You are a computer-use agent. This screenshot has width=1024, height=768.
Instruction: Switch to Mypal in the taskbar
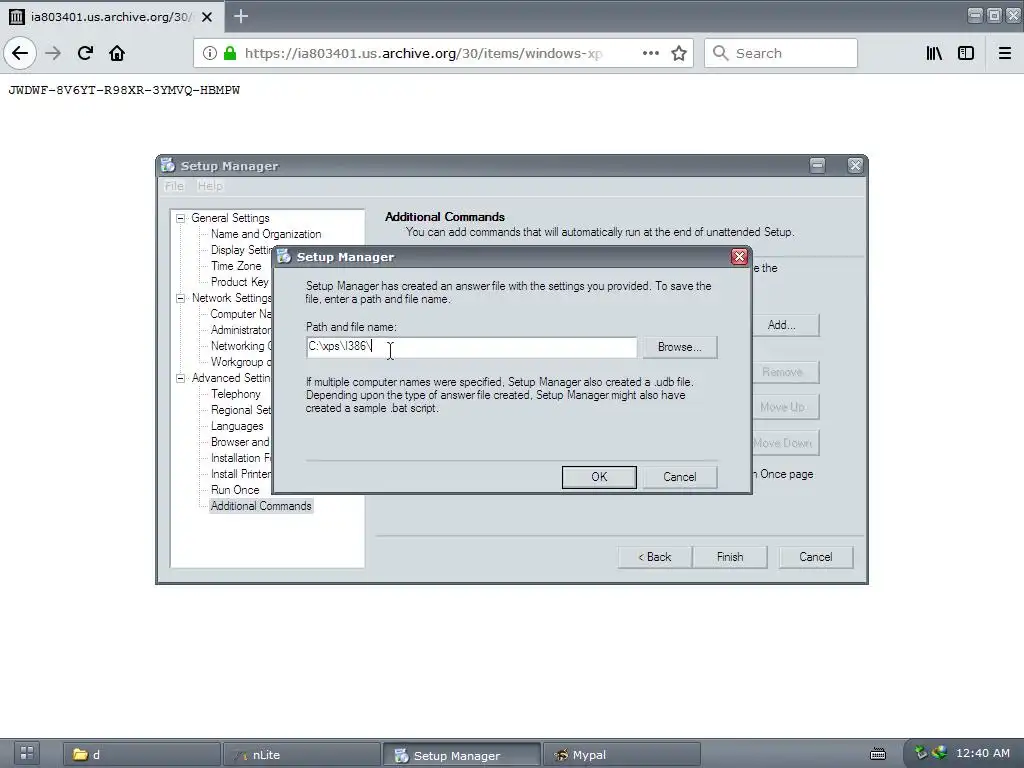[x=622, y=754]
